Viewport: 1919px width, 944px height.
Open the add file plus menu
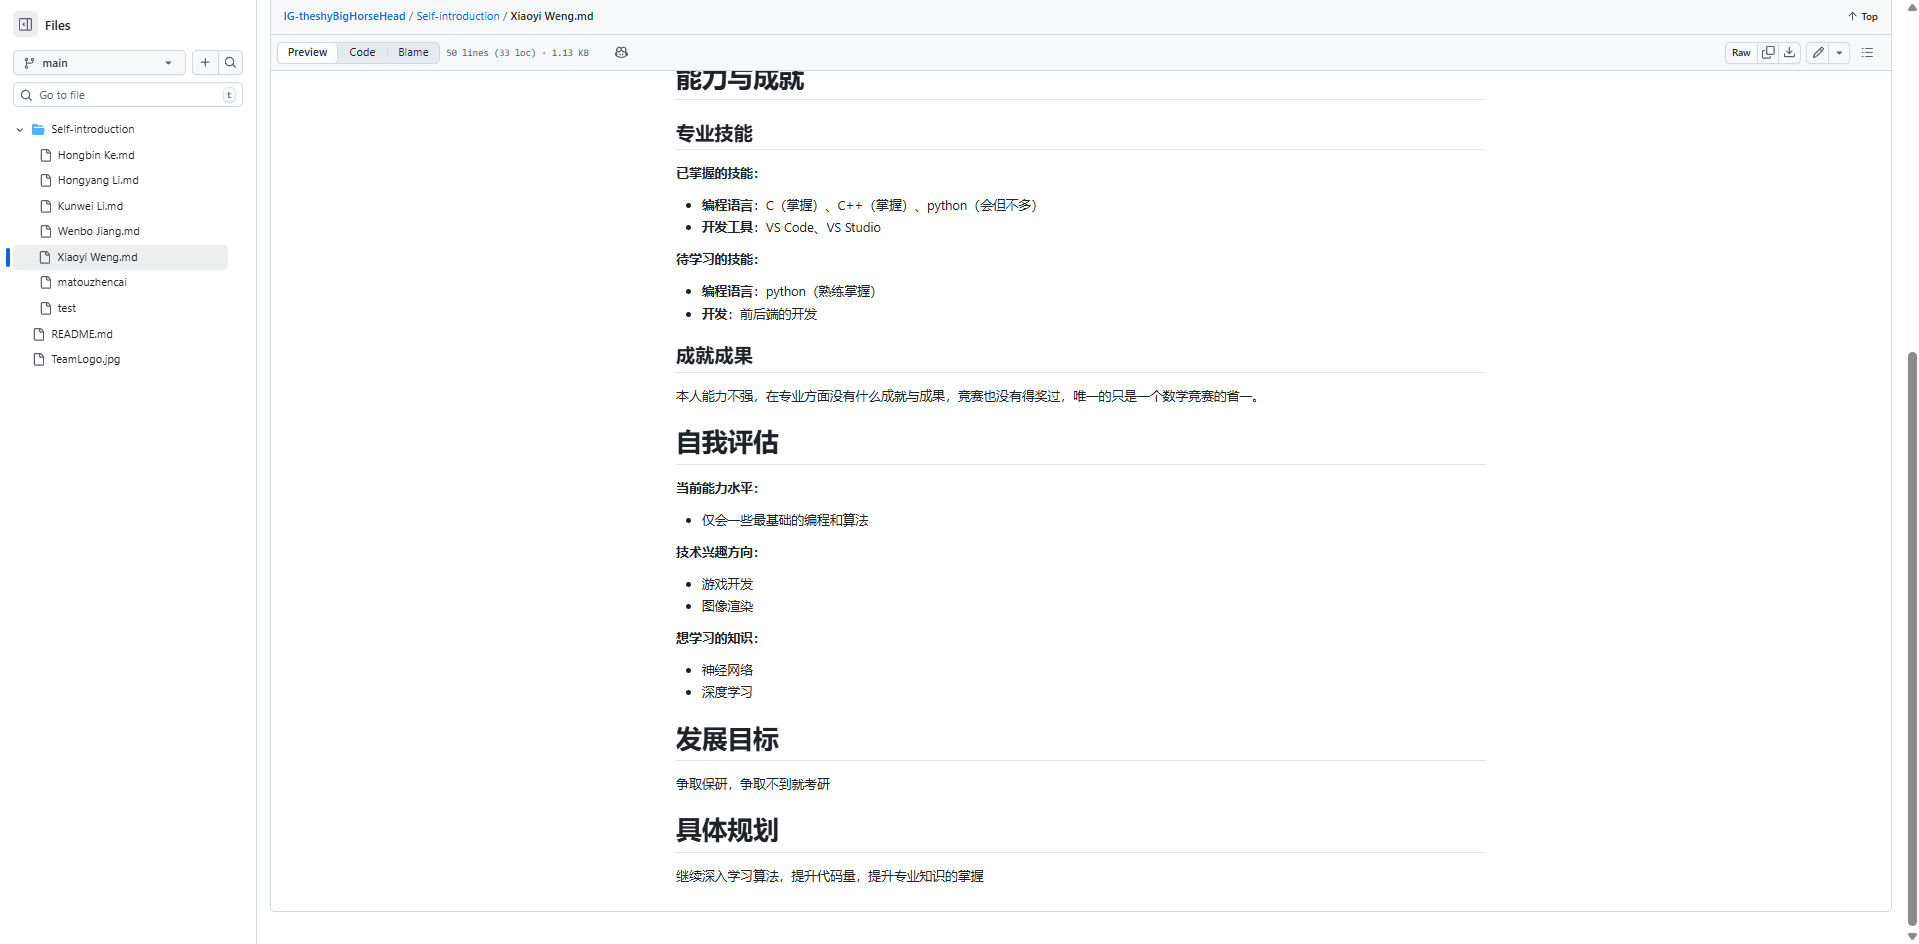(204, 62)
